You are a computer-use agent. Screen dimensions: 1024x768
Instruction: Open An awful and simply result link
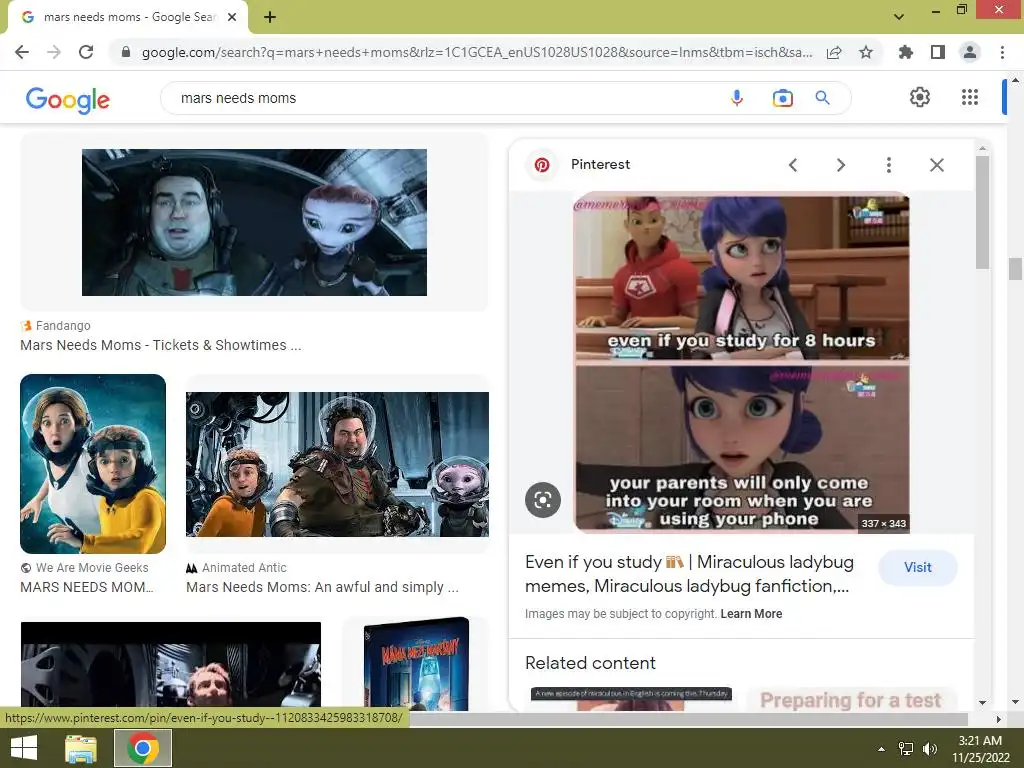(323, 587)
